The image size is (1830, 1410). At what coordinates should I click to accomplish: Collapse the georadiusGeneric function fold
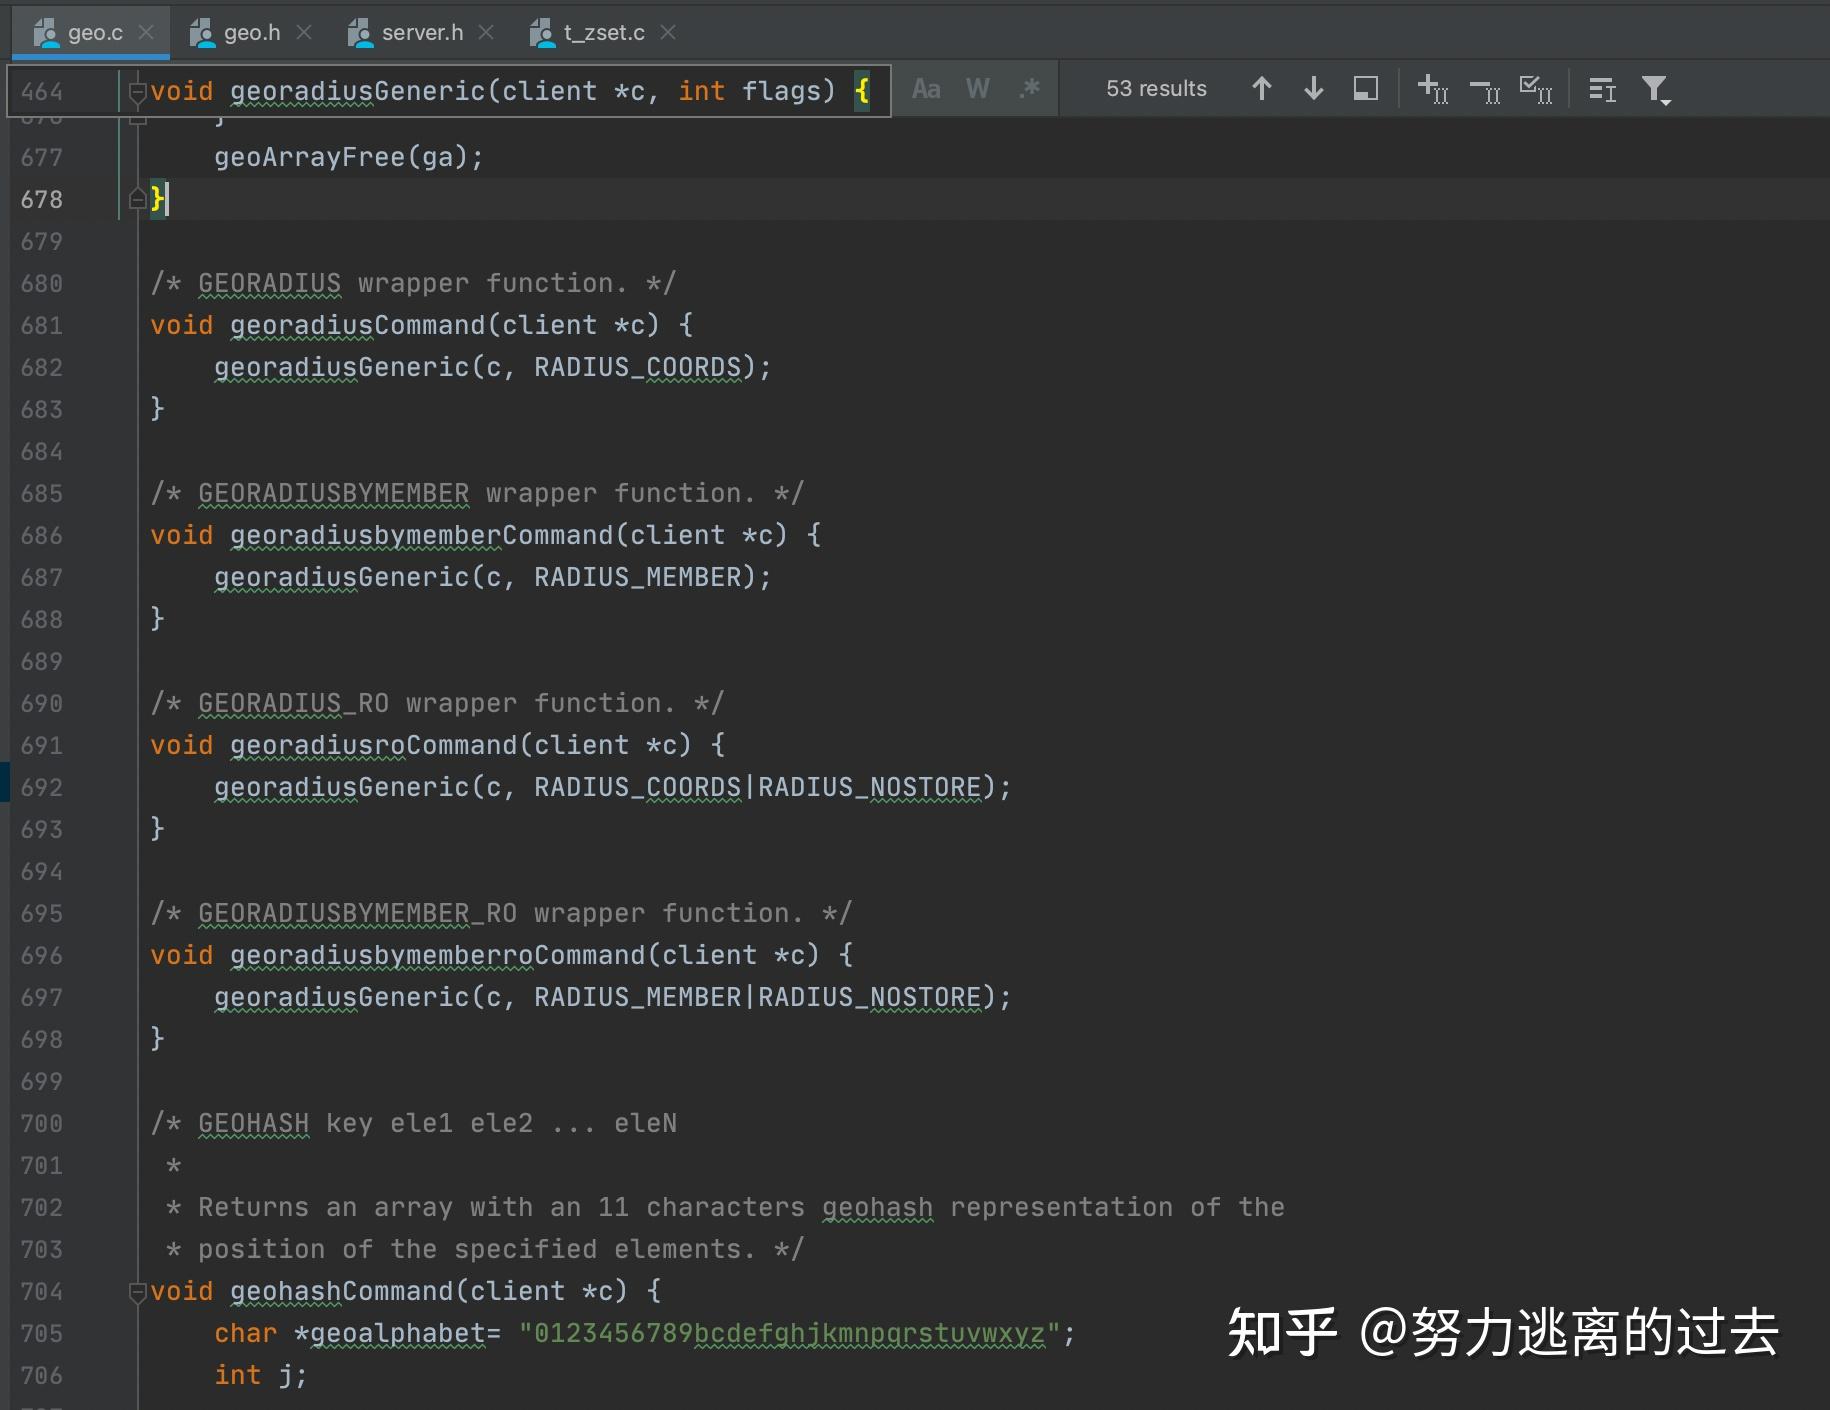tap(139, 91)
